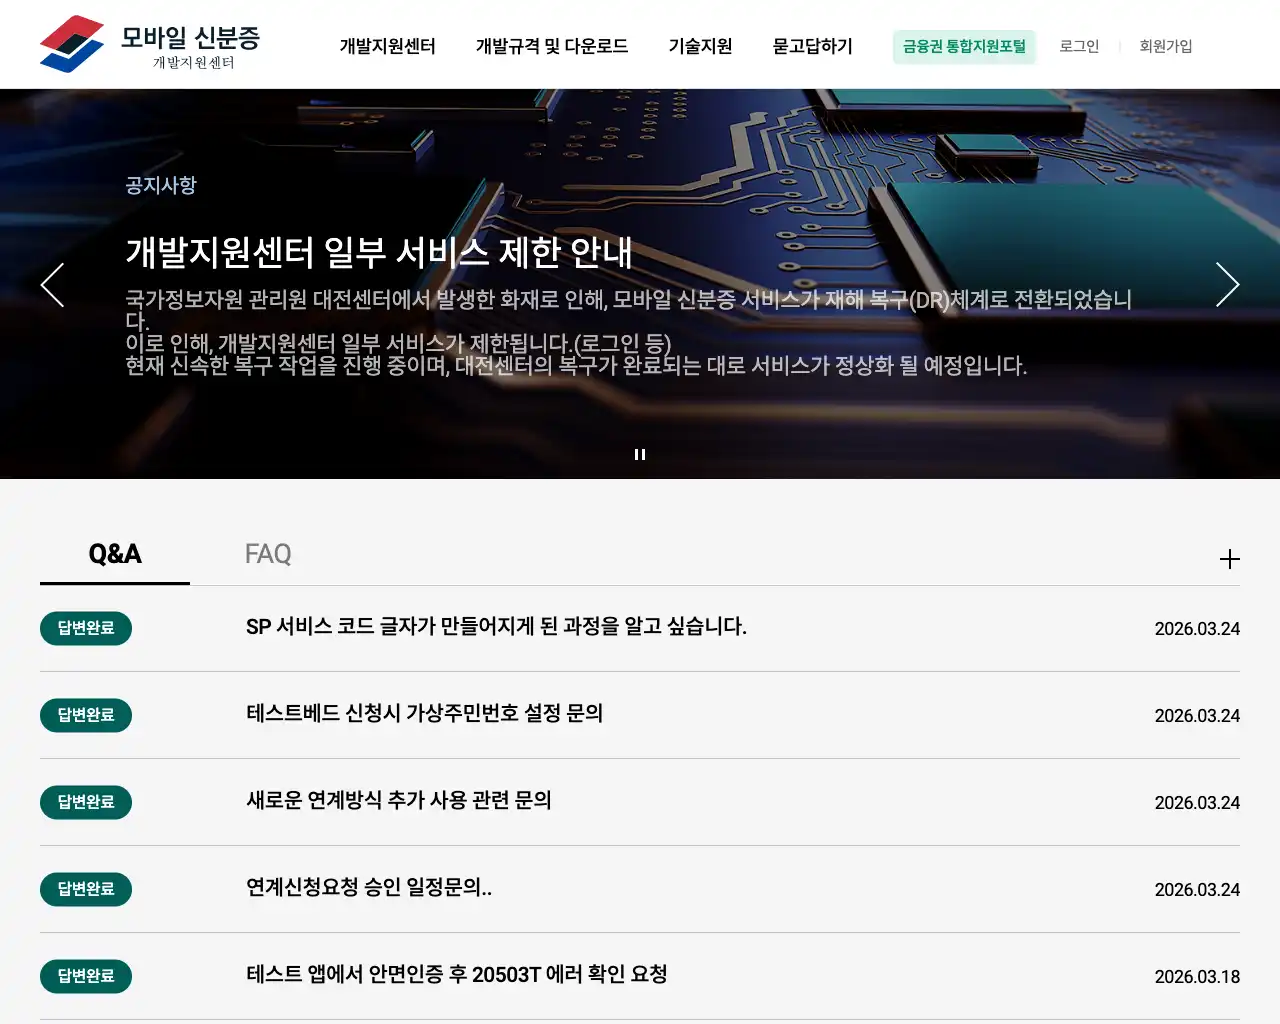The height and width of the screenshot is (1024, 1280).
Task: Click the 로그인 link
Action: 1079,46
